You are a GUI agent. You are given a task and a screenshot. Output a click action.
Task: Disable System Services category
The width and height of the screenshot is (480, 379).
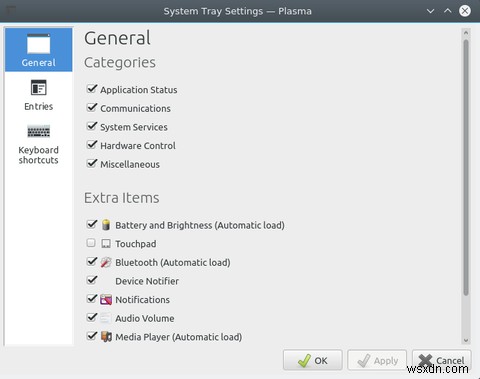(x=91, y=126)
